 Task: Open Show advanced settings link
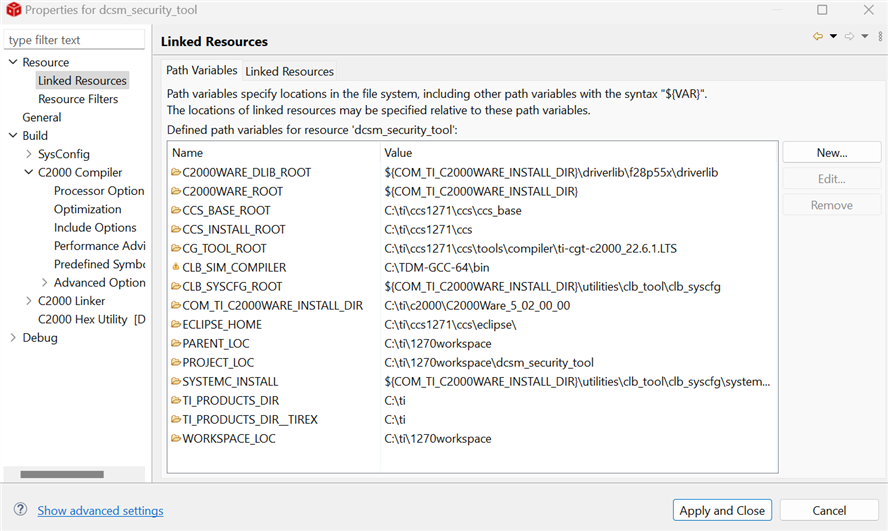coord(100,510)
